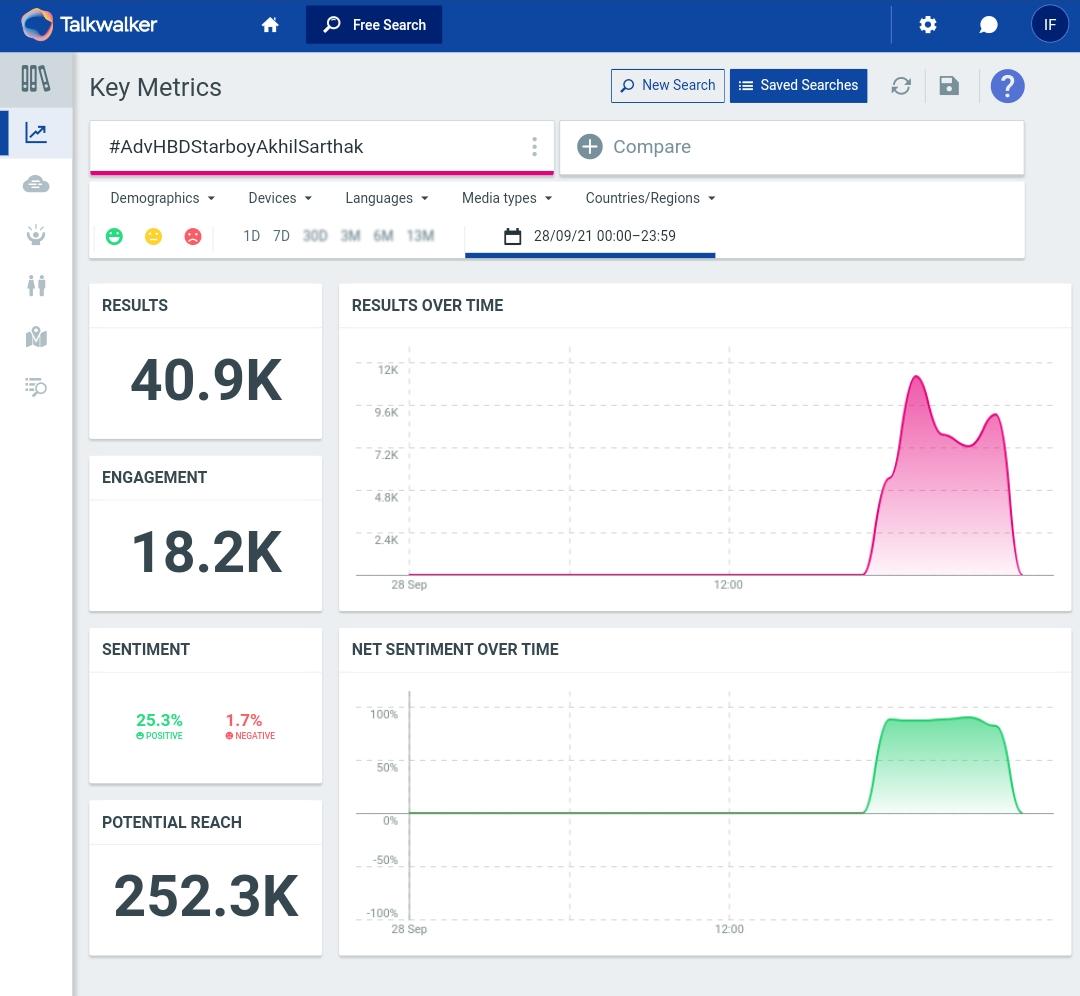1080x996 pixels.
Task: Click the plus icon next to Compare
Action: click(590, 147)
